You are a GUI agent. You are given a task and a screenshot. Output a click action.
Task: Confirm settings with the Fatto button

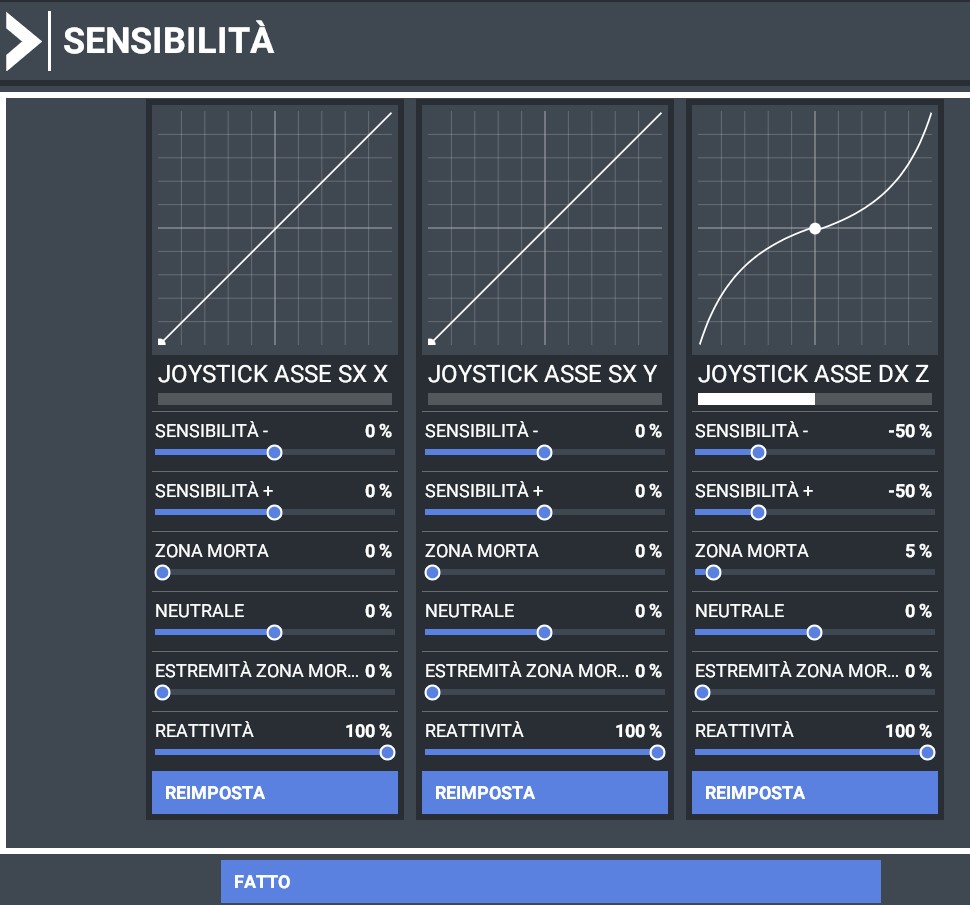tap(551, 881)
